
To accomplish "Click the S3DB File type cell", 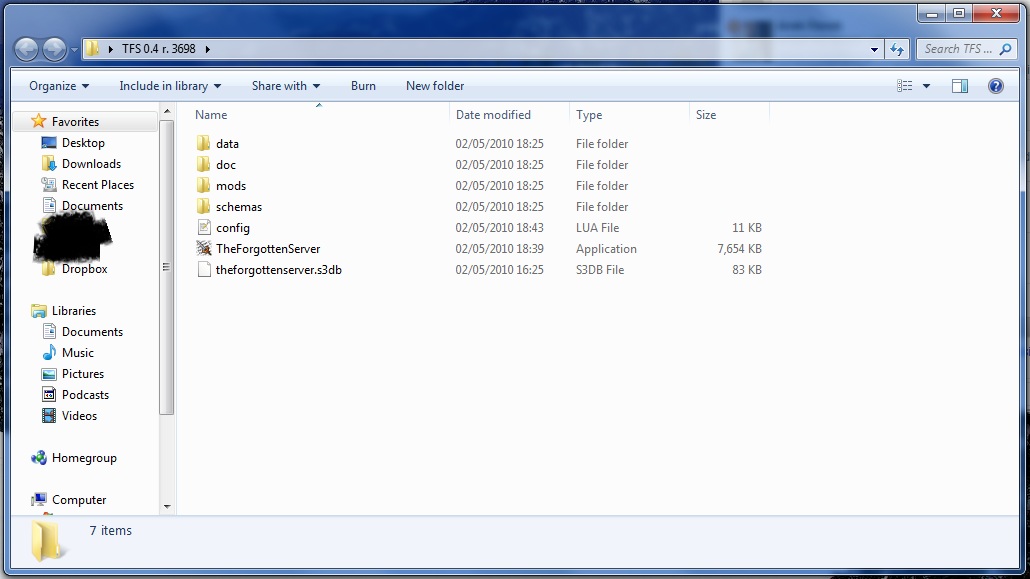I will coord(600,270).
